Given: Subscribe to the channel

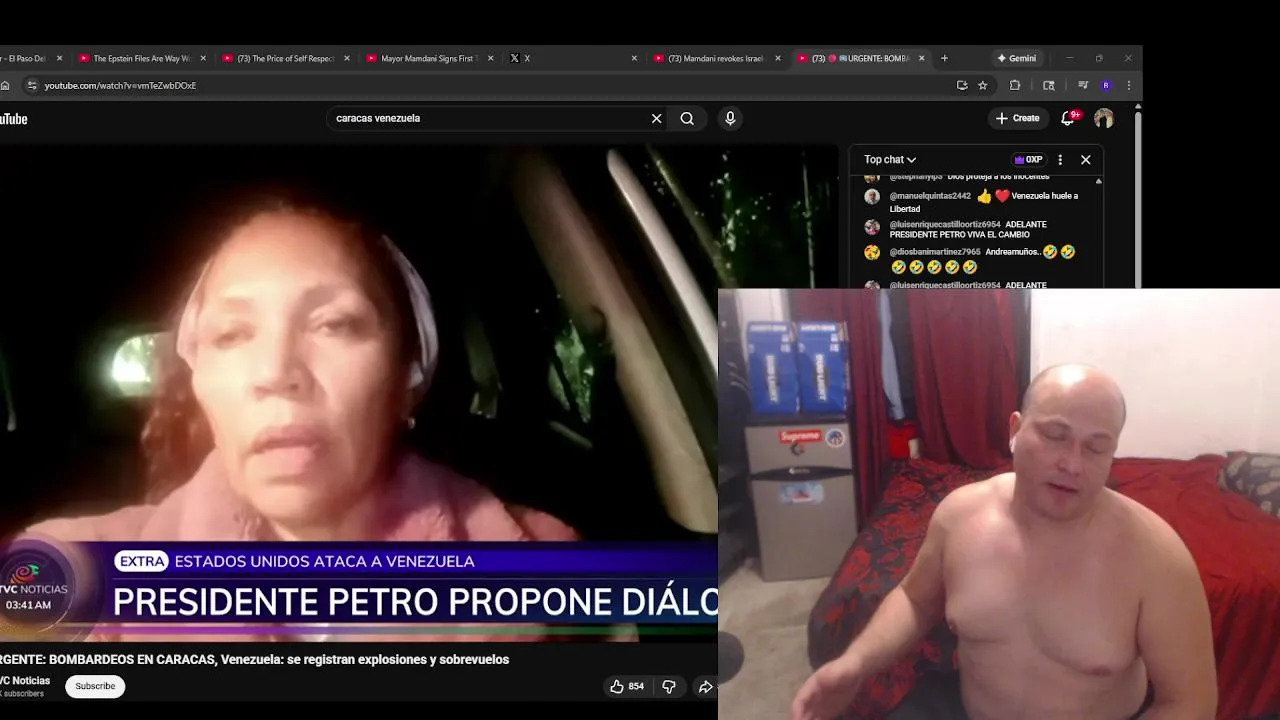Looking at the screenshot, I should tap(95, 686).
